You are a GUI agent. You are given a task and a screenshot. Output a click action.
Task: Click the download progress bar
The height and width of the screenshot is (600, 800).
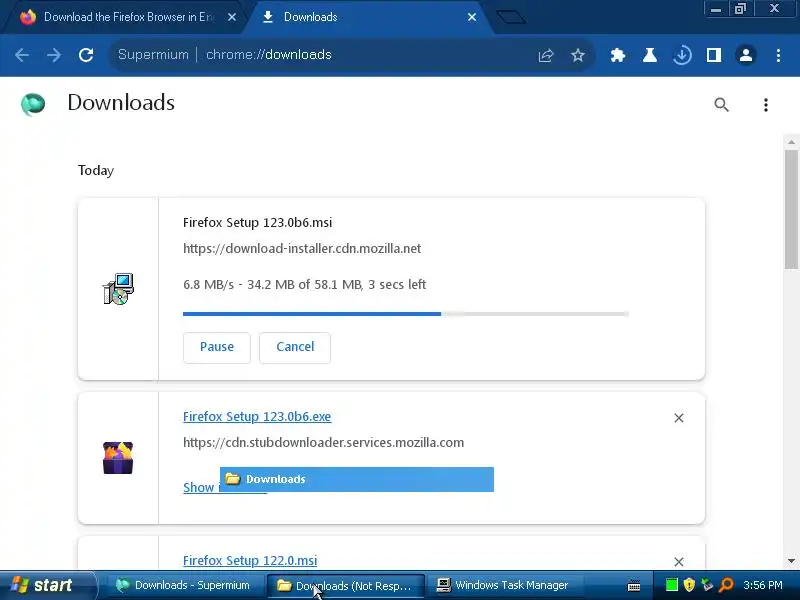406,314
